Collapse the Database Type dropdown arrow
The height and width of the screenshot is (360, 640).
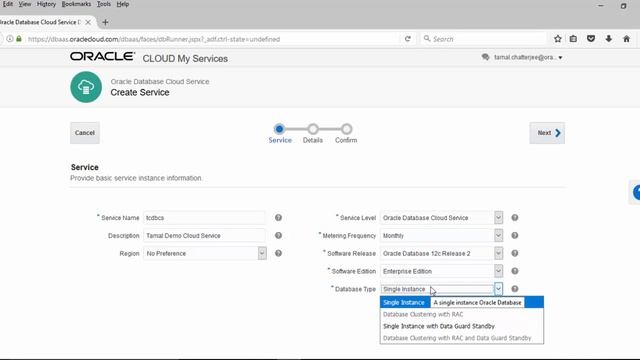(498, 289)
